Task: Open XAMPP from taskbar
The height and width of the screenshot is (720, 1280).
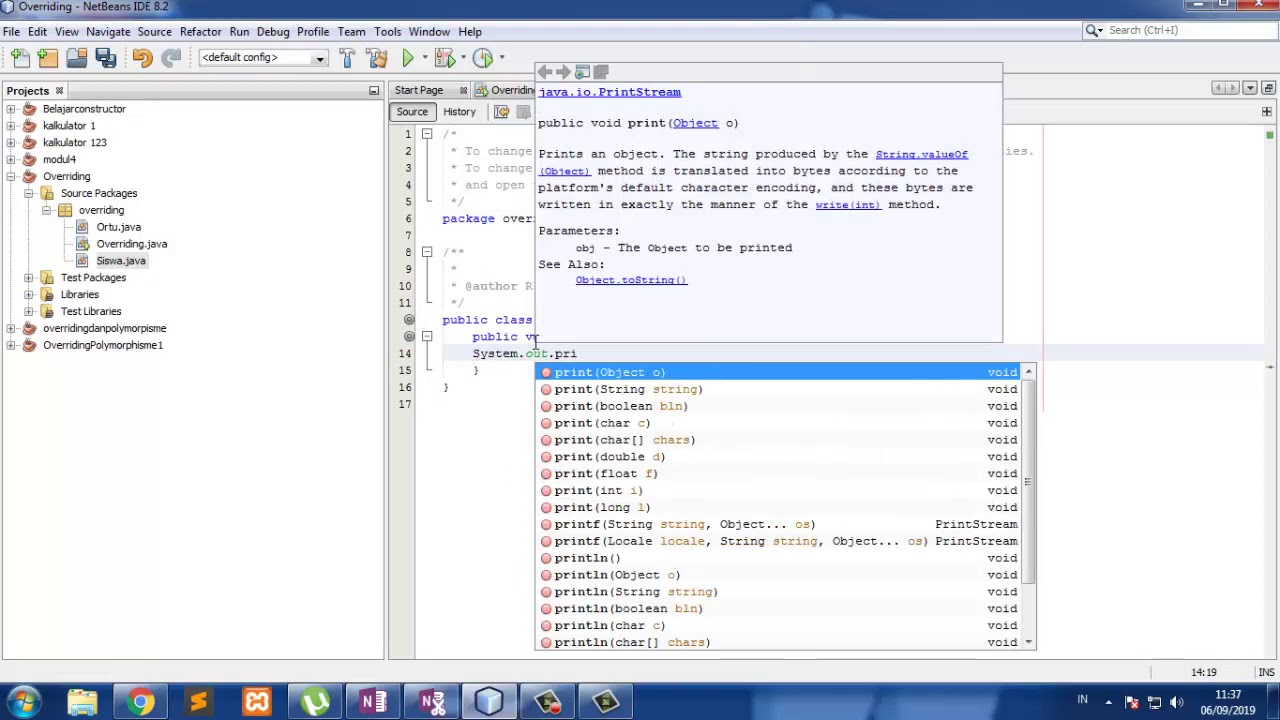Action: click(257, 702)
